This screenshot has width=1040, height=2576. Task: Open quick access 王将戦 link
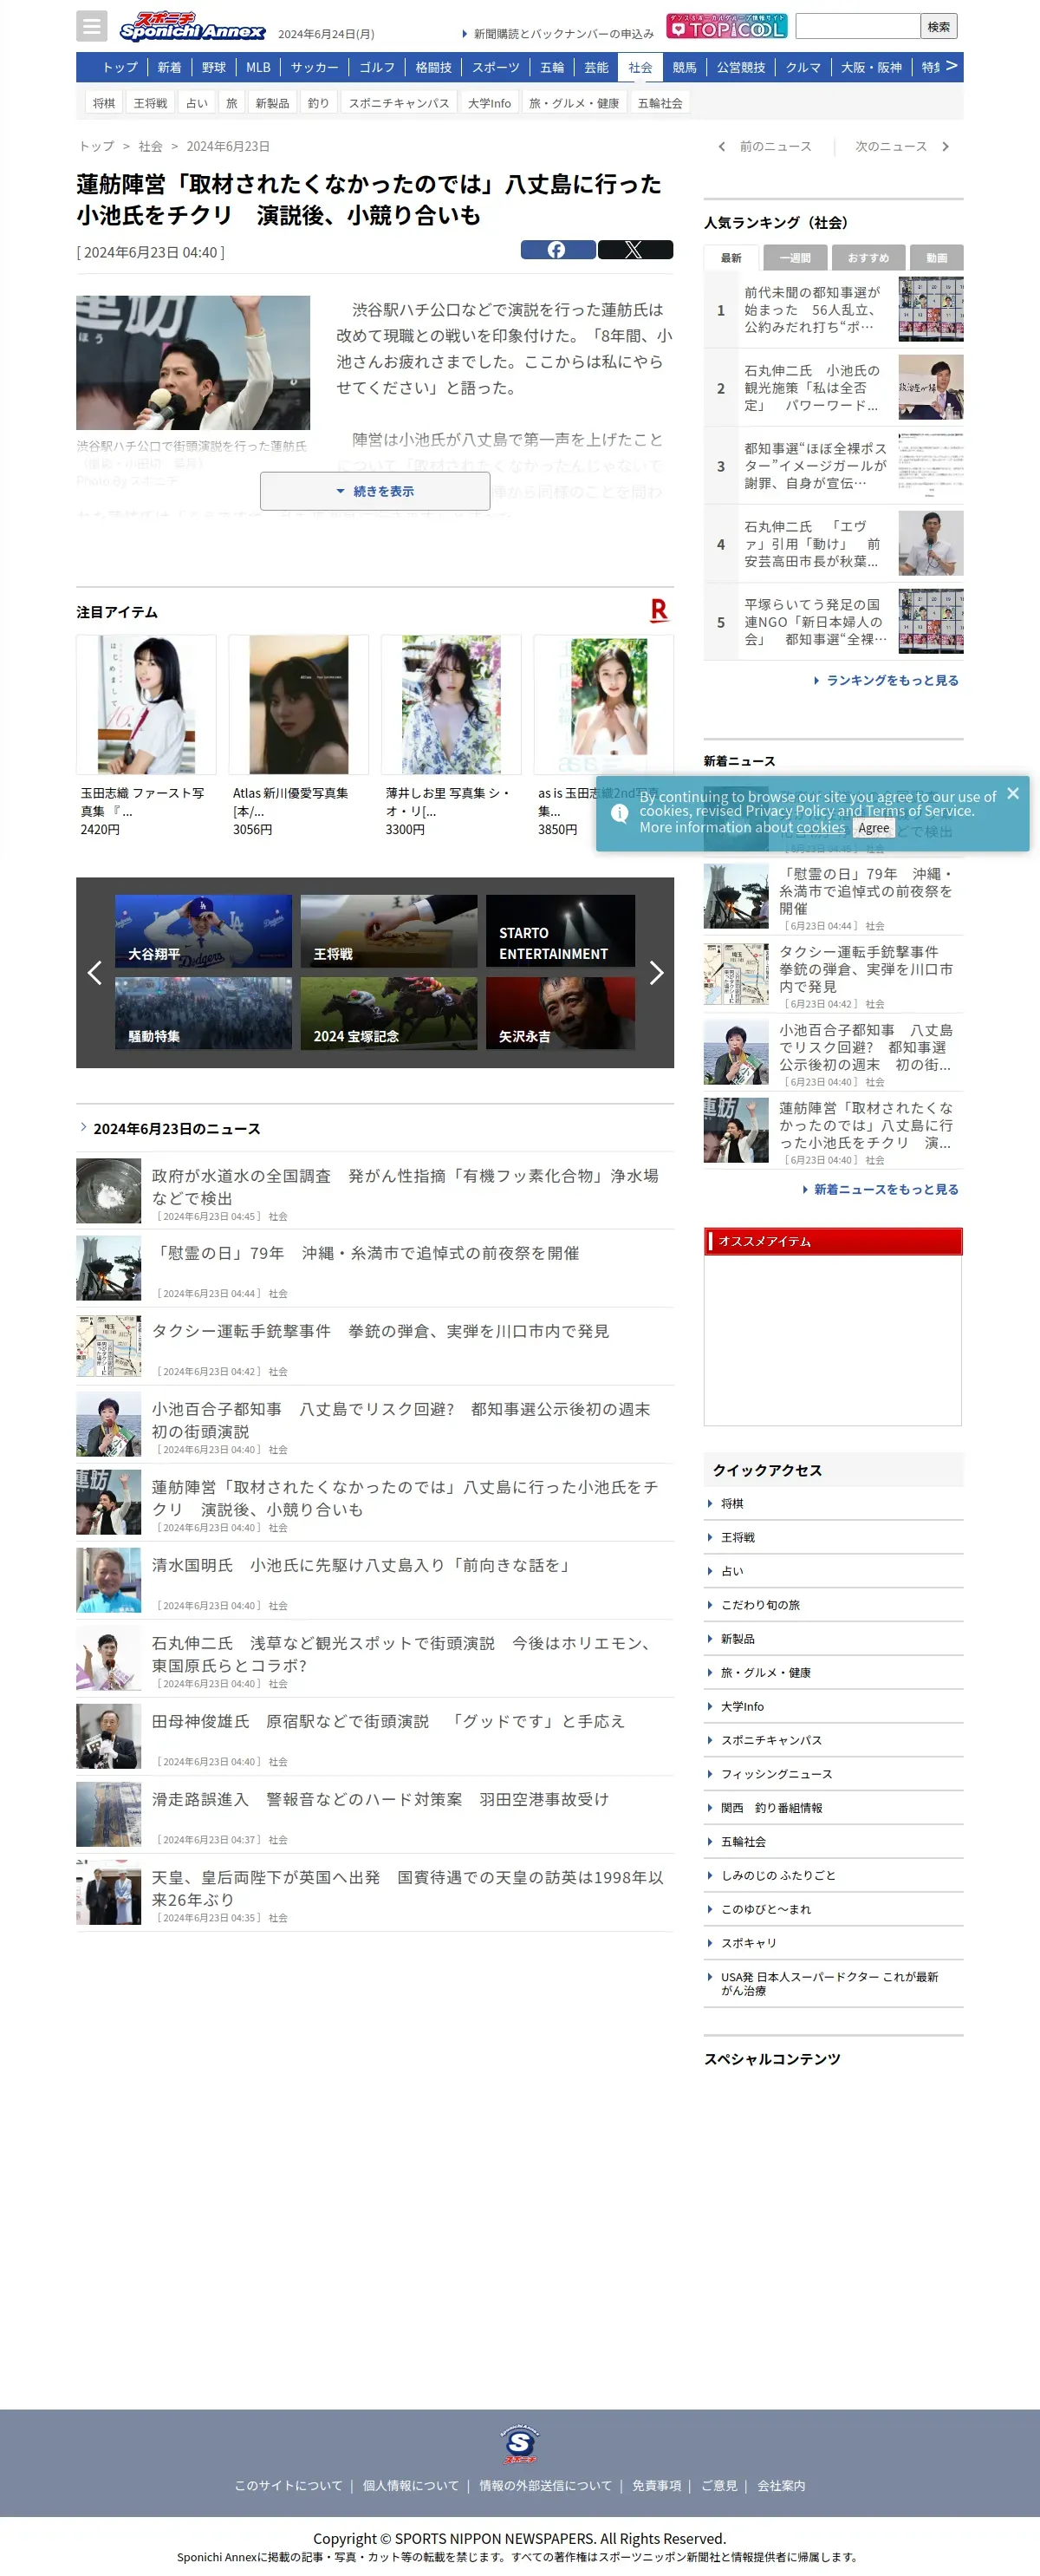tap(738, 1537)
